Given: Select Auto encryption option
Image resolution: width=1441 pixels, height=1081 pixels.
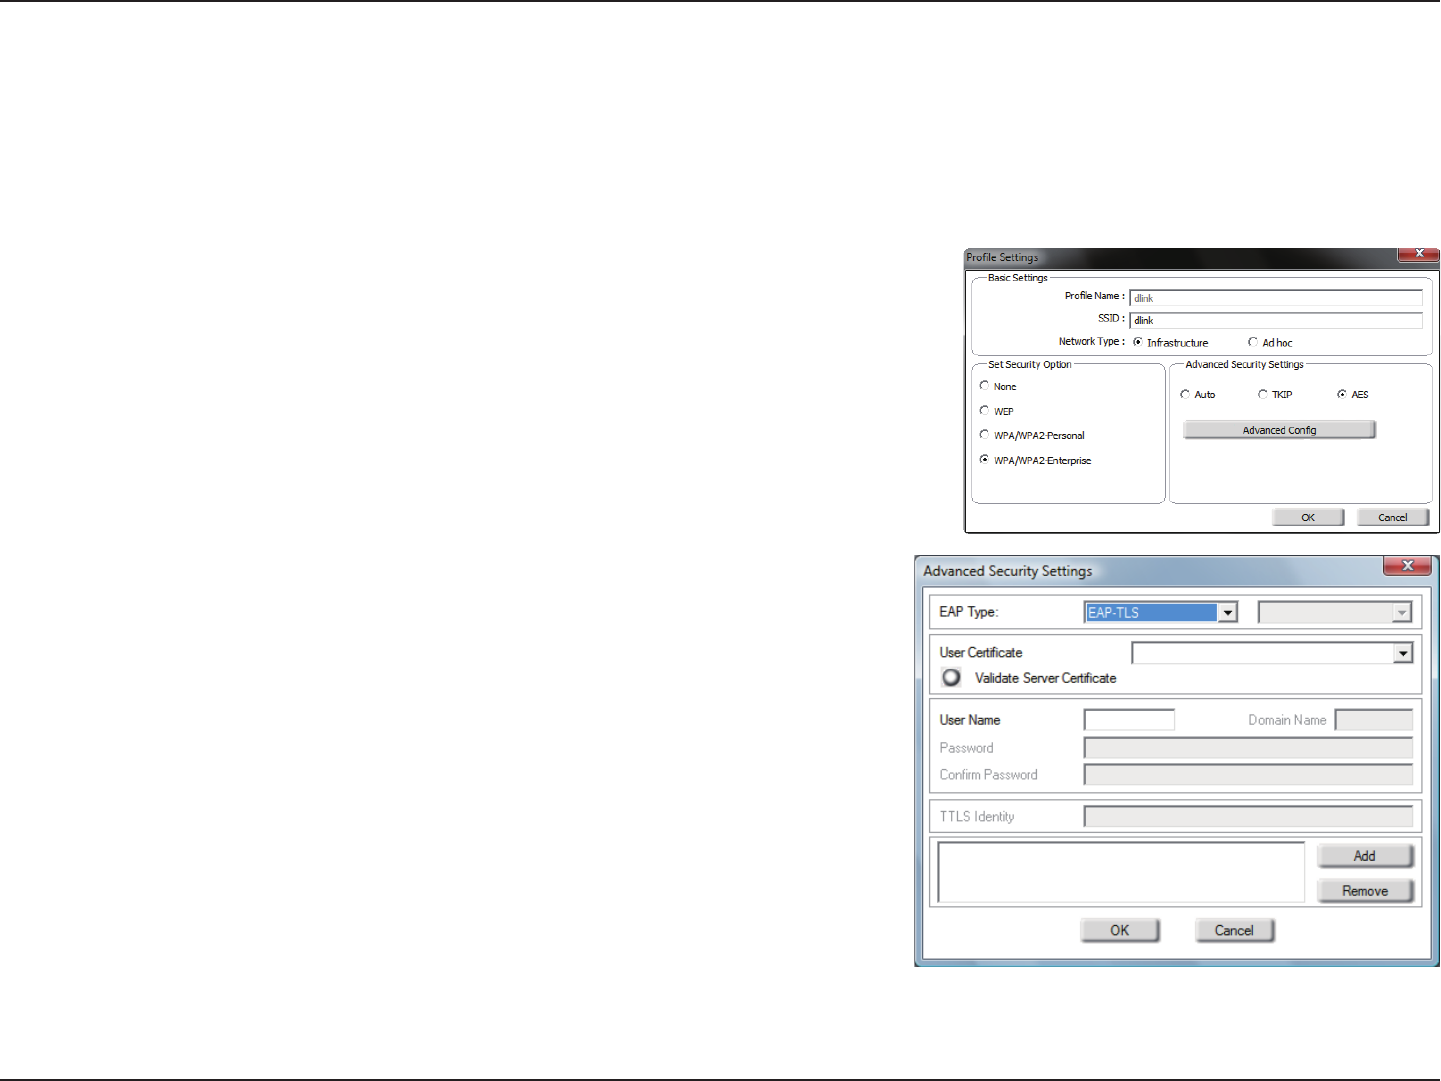Looking at the screenshot, I should [x=1185, y=394].
